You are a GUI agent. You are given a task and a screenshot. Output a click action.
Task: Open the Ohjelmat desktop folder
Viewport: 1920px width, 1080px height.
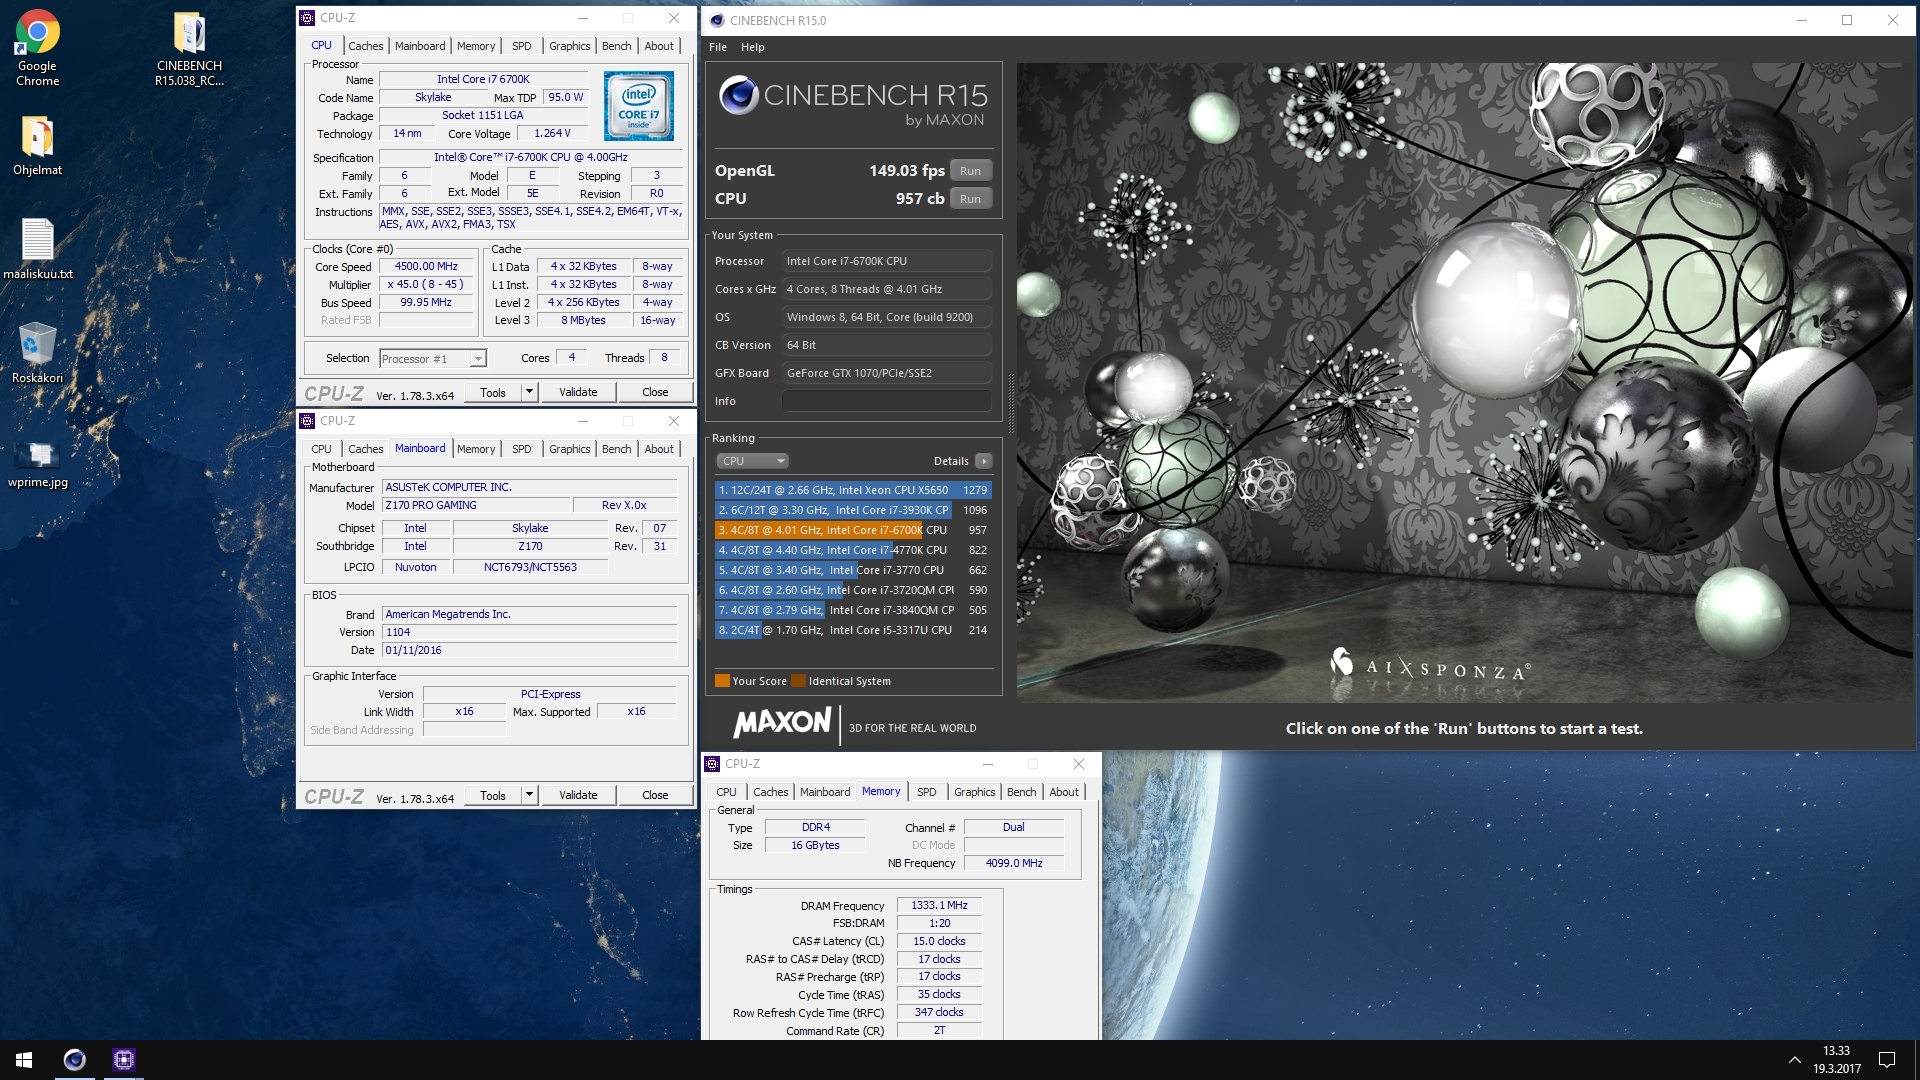[x=37, y=146]
